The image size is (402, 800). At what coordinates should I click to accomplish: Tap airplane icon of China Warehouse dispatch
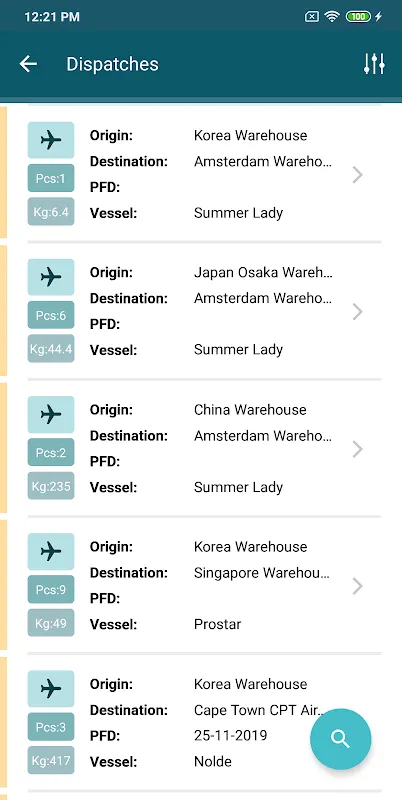(x=51, y=414)
